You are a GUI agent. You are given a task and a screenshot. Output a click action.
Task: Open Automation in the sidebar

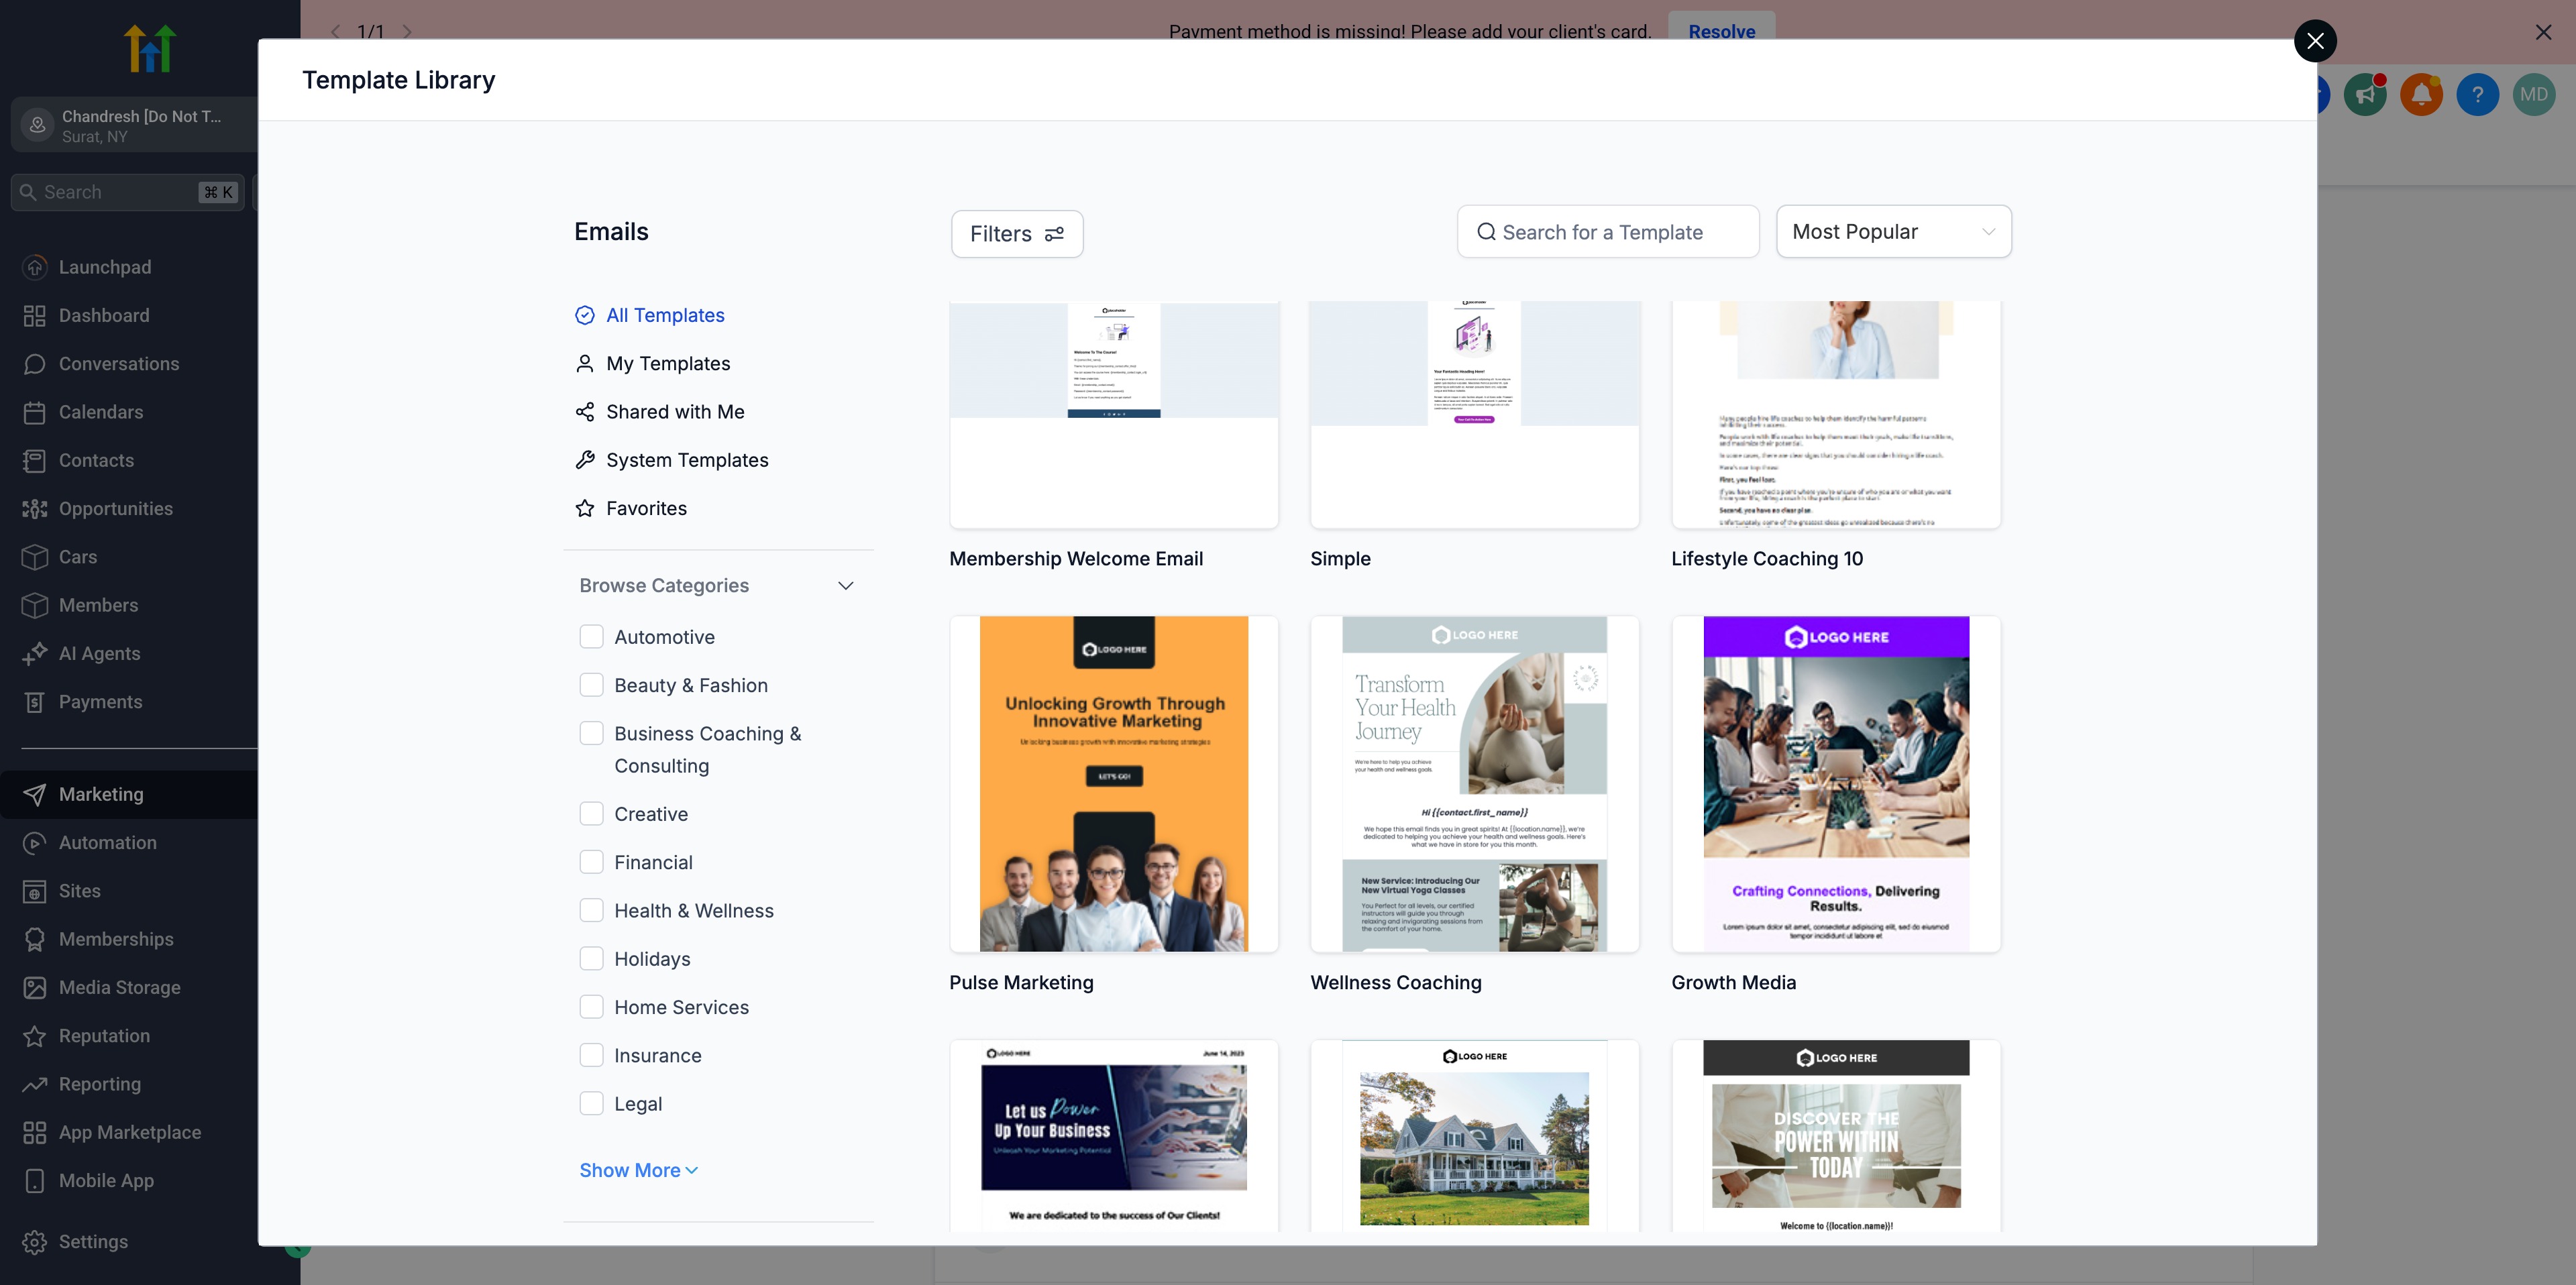tap(107, 842)
